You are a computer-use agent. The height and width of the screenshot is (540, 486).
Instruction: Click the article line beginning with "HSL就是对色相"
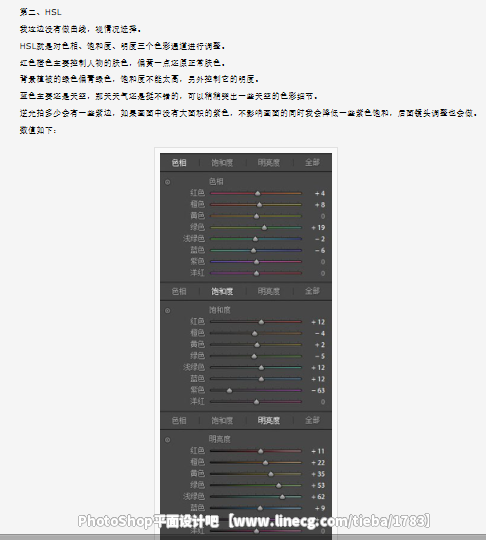point(123,46)
